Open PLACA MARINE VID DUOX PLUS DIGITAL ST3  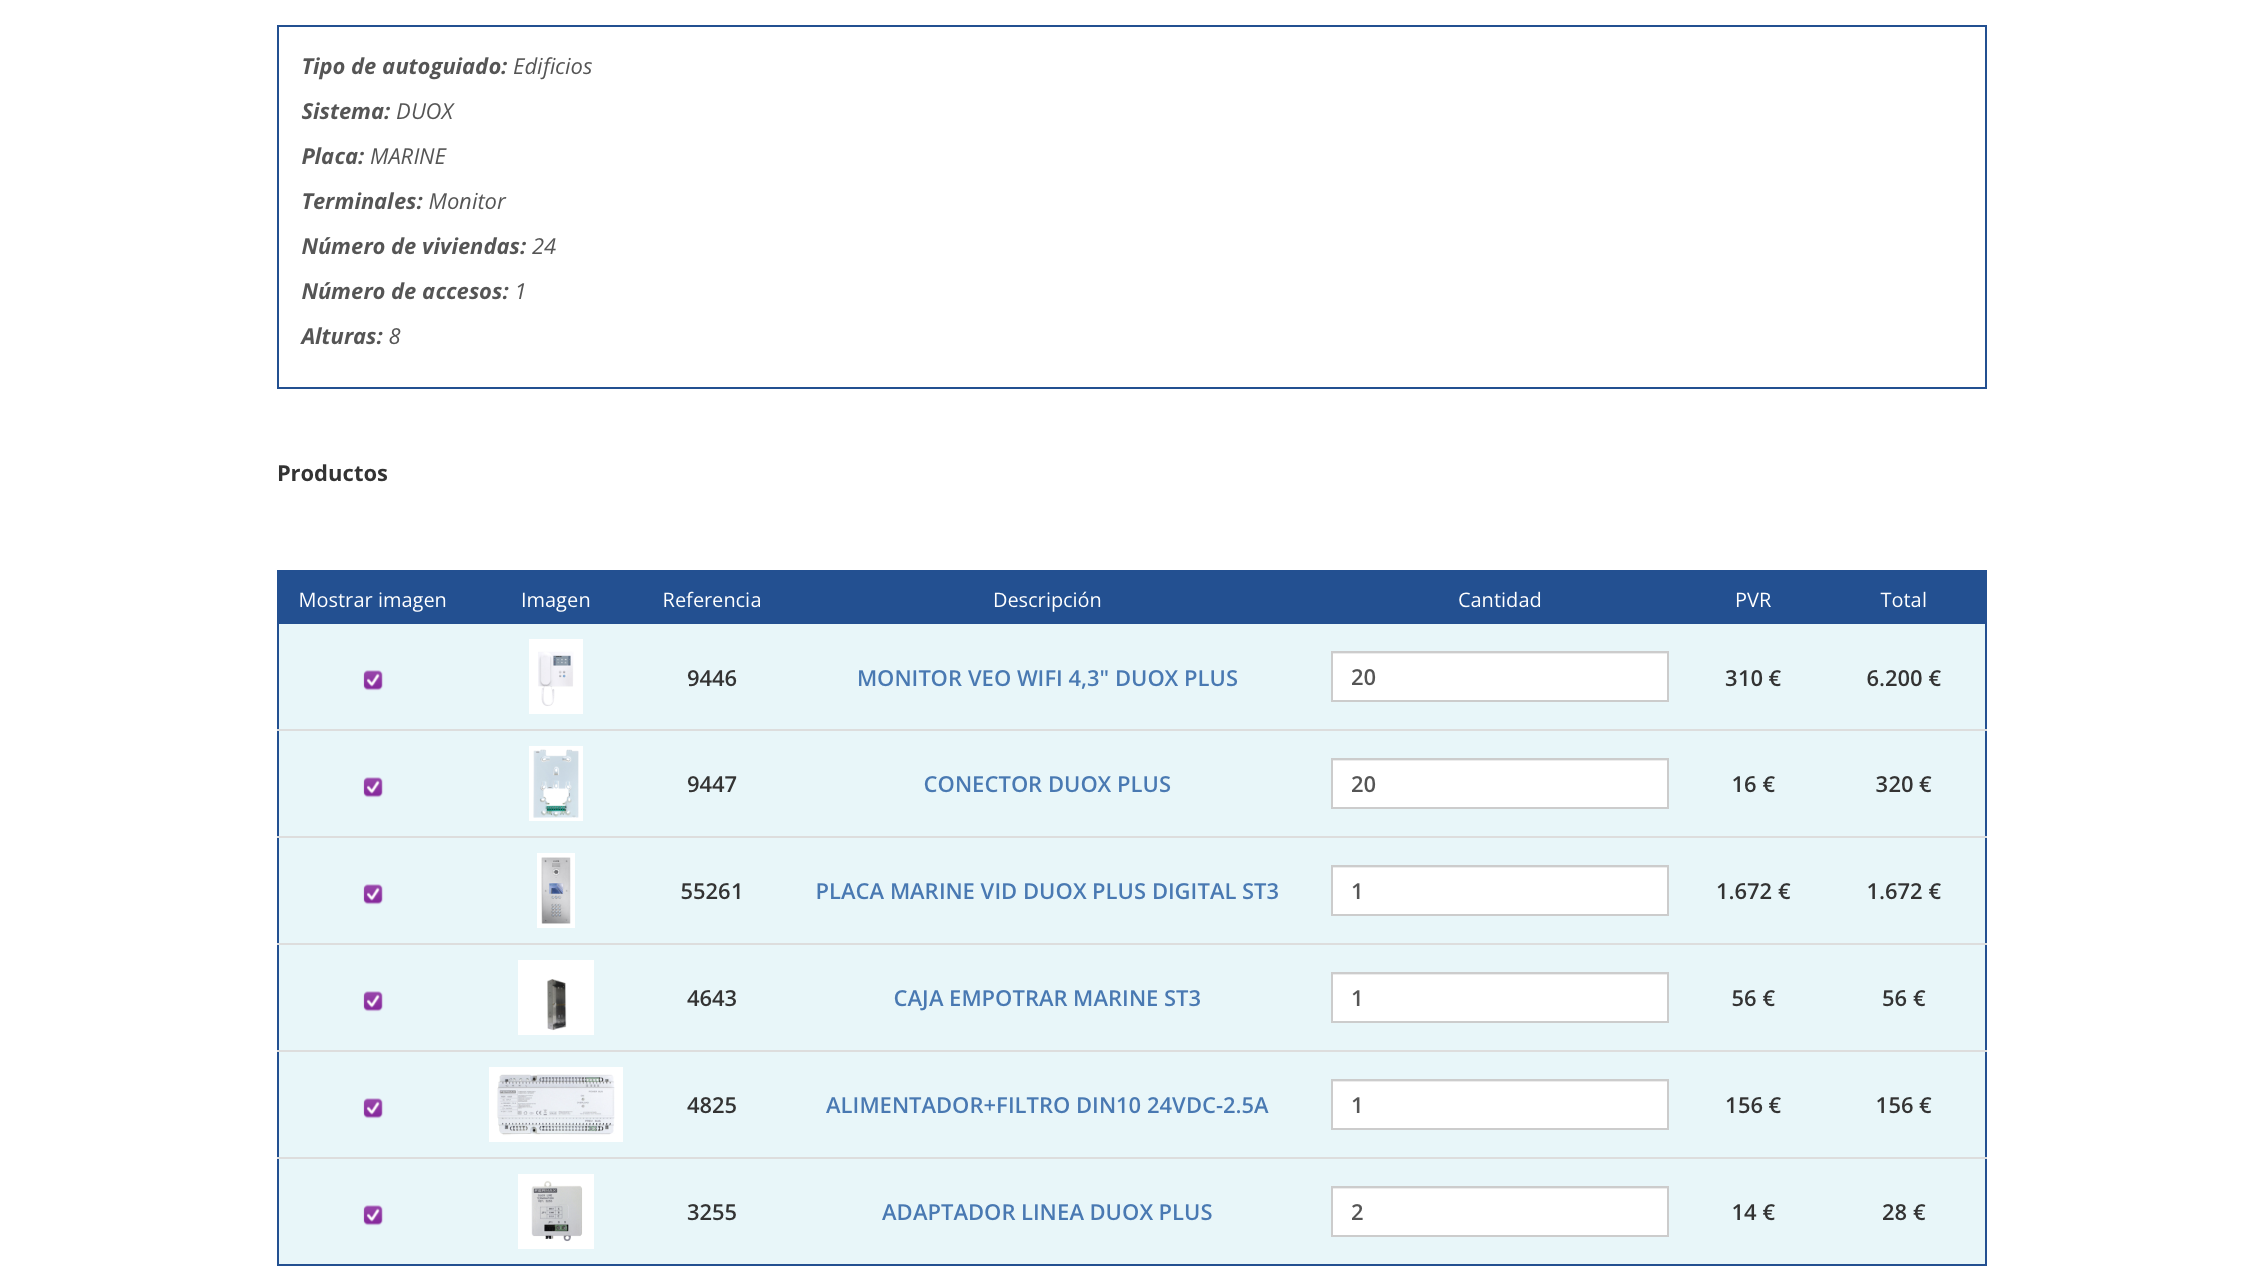[x=1047, y=891]
